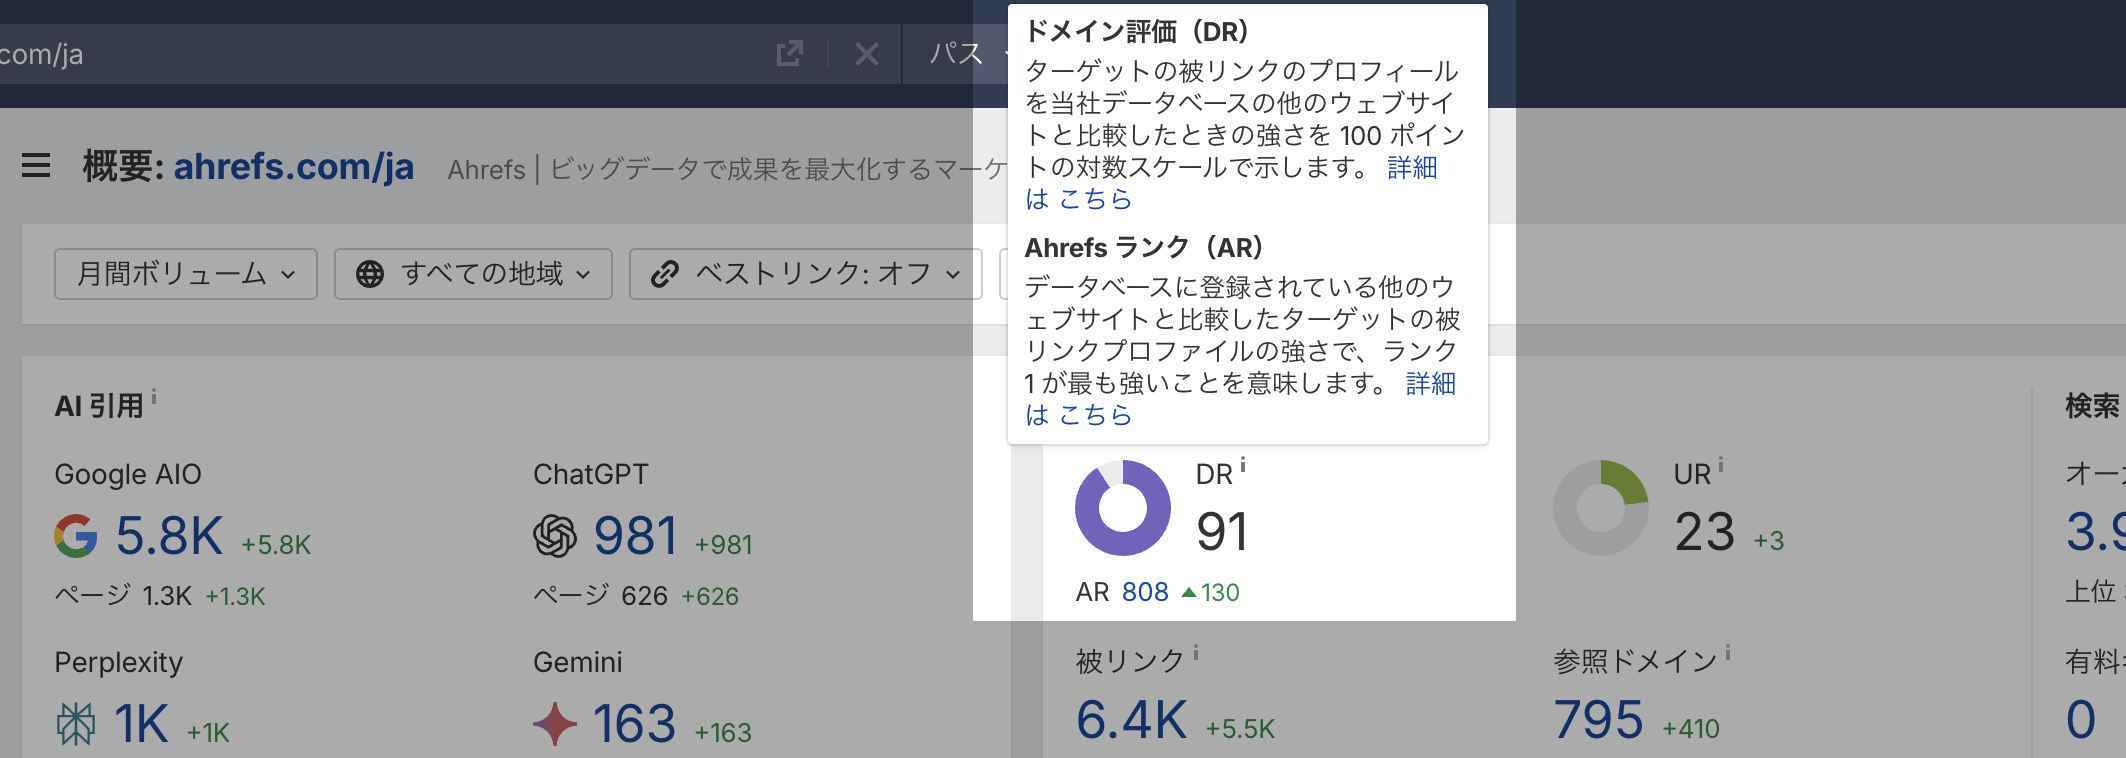Expand the 月間ボリューム dropdown
2126x758 pixels.
186,274
